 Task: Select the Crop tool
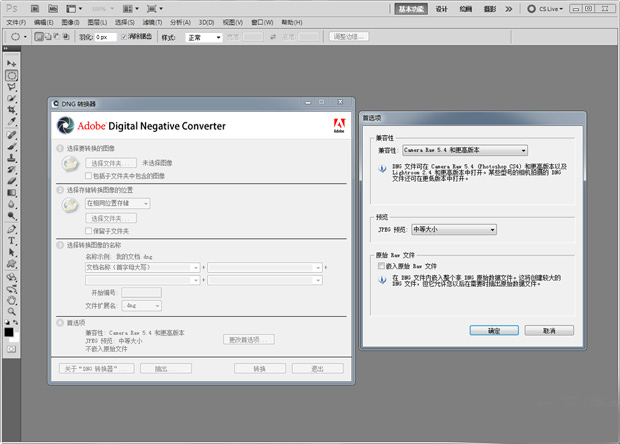[11, 110]
